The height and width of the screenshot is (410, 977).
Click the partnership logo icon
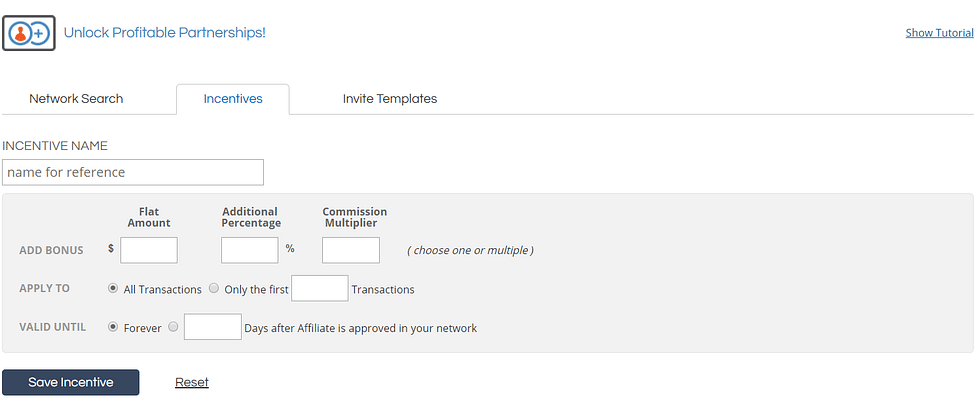tap(28, 33)
